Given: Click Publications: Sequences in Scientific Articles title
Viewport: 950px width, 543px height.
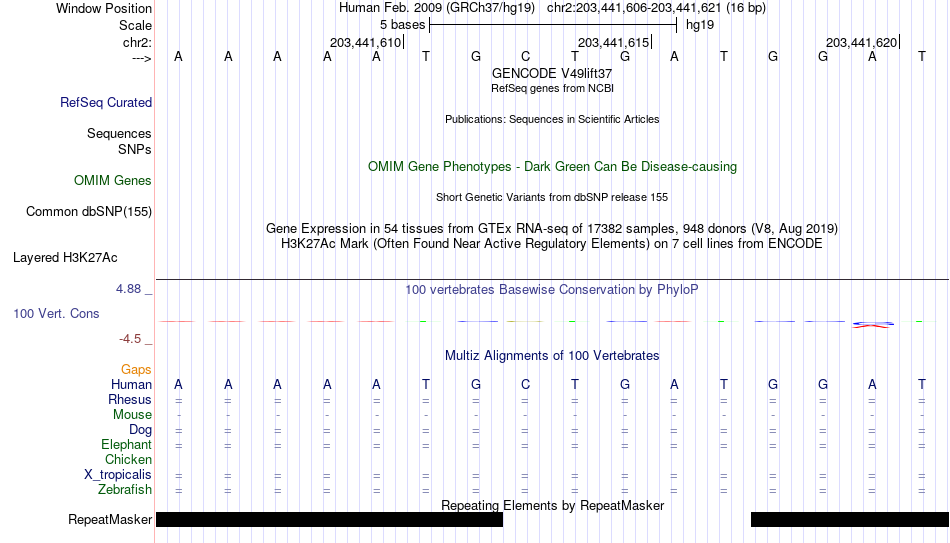Looking at the screenshot, I should tap(552, 119).
